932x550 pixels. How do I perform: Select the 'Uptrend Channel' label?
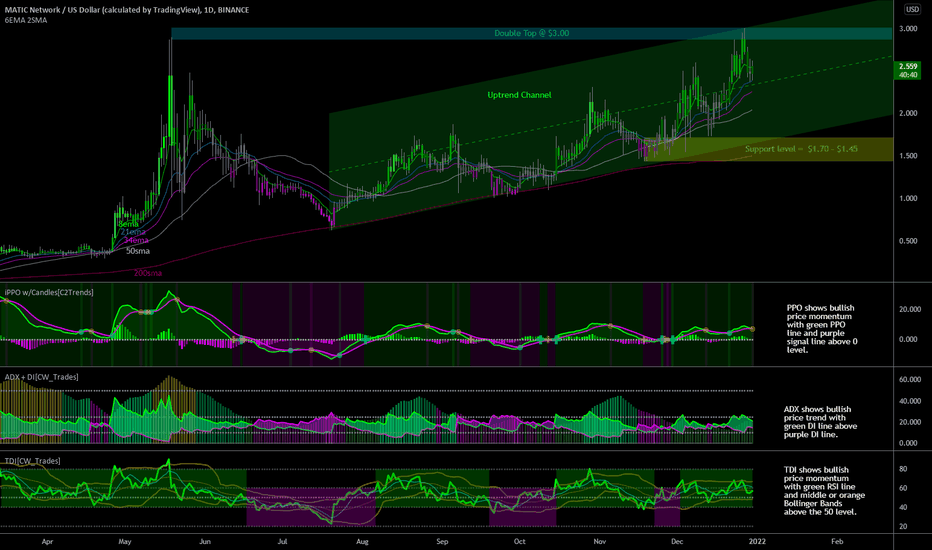pyautogui.click(x=519, y=95)
